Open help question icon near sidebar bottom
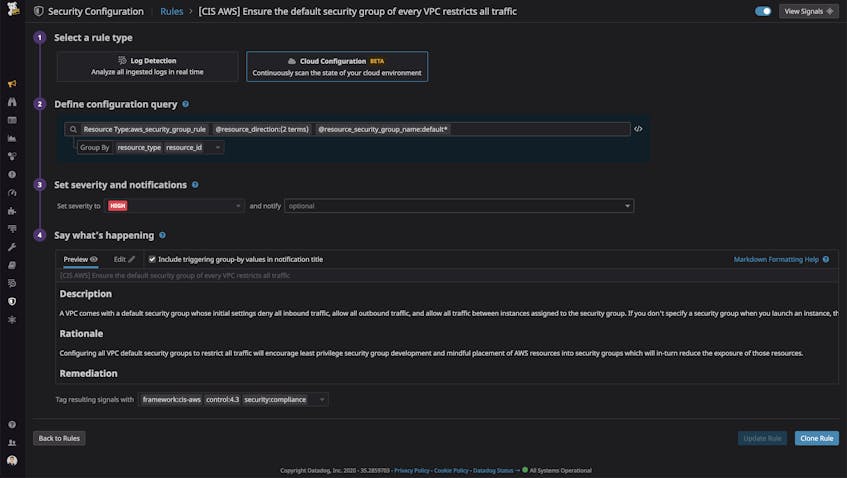The width and height of the screenshot is (847, 478). point(12,425)
